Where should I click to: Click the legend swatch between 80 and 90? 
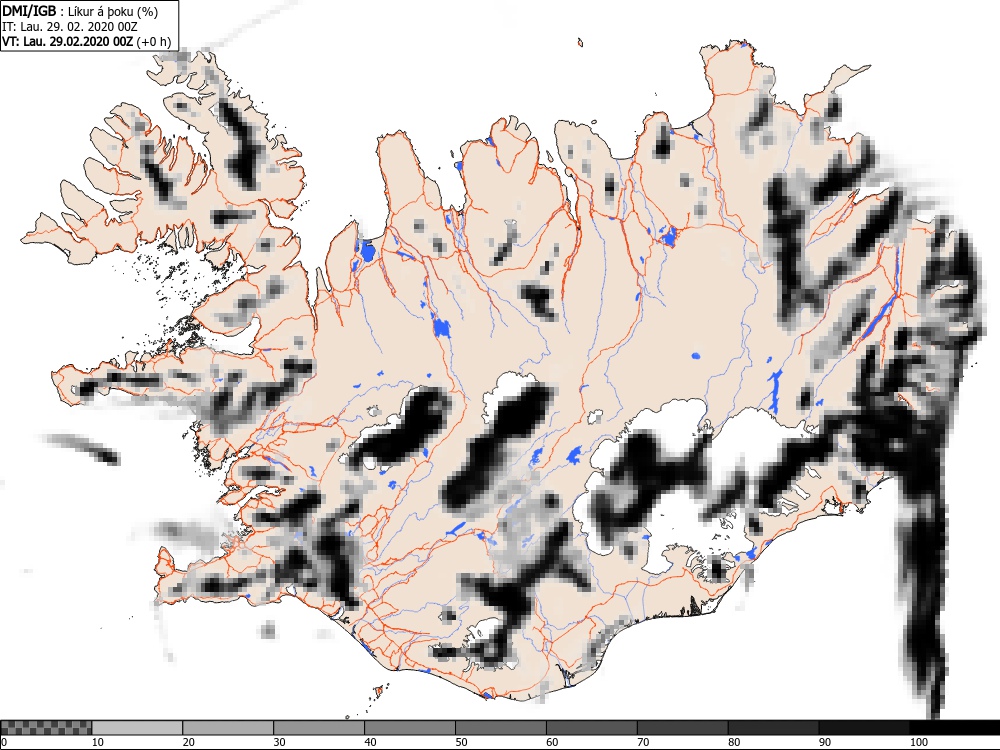pos(774,727)
